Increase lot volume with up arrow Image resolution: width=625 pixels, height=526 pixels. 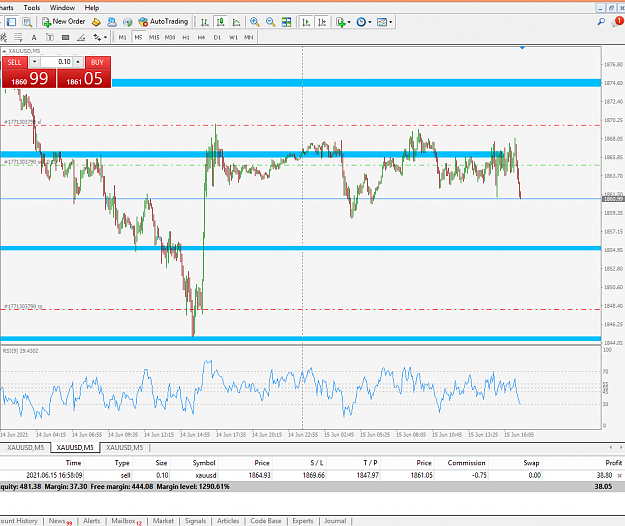[78, 62]
